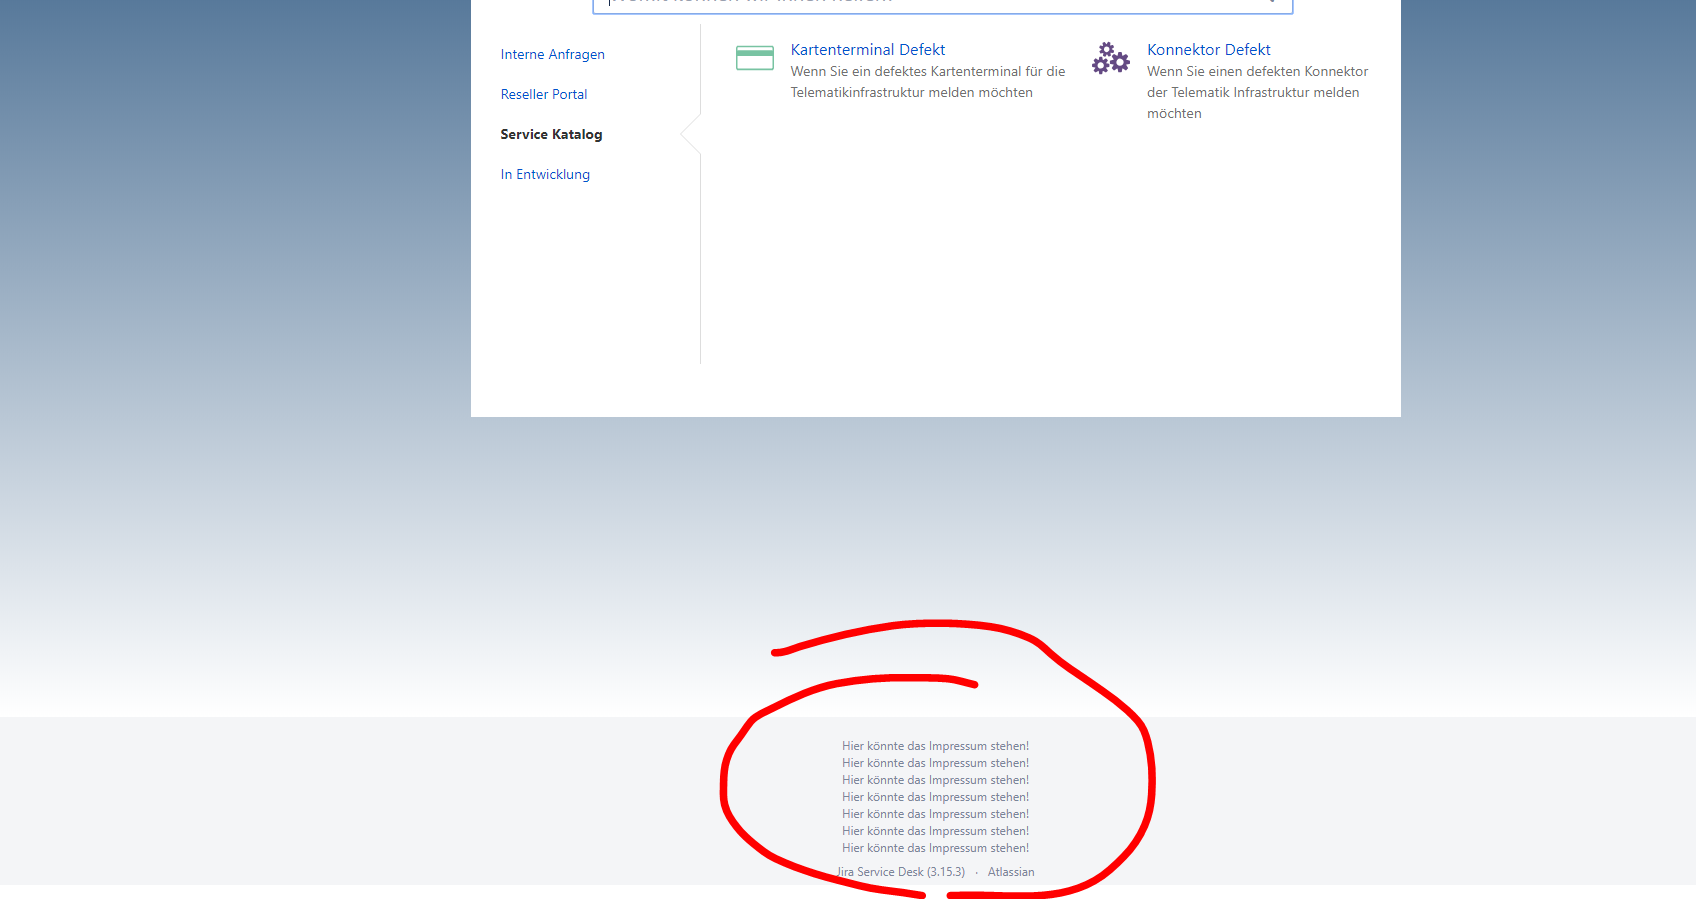This screenshot has height=899, width=1696.
Task: Follow the Jira Service Desk (3.15.3) footer link
Action: click(x=901, y=872)
